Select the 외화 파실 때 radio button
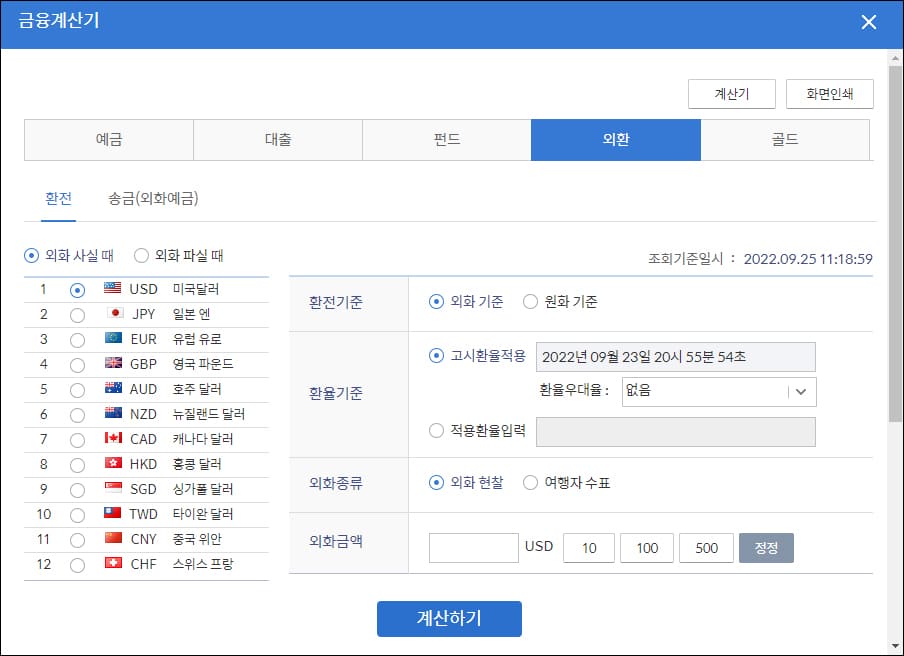 coord(143,253)
